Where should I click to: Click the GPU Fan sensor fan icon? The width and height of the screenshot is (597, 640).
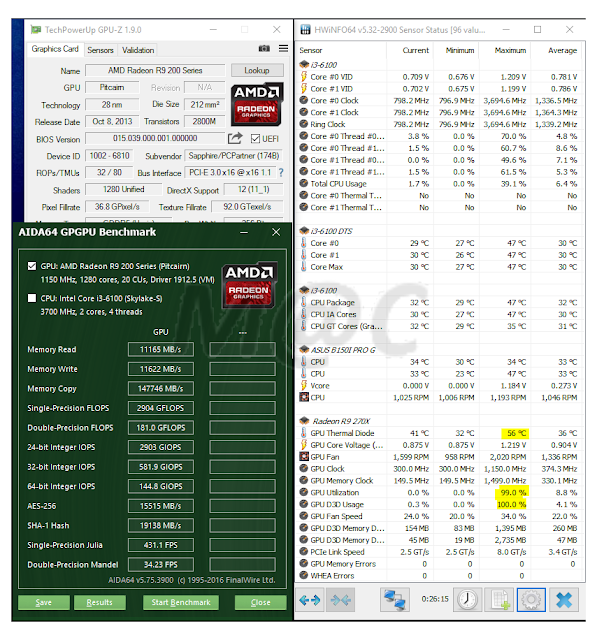click(x=304, y=457)
